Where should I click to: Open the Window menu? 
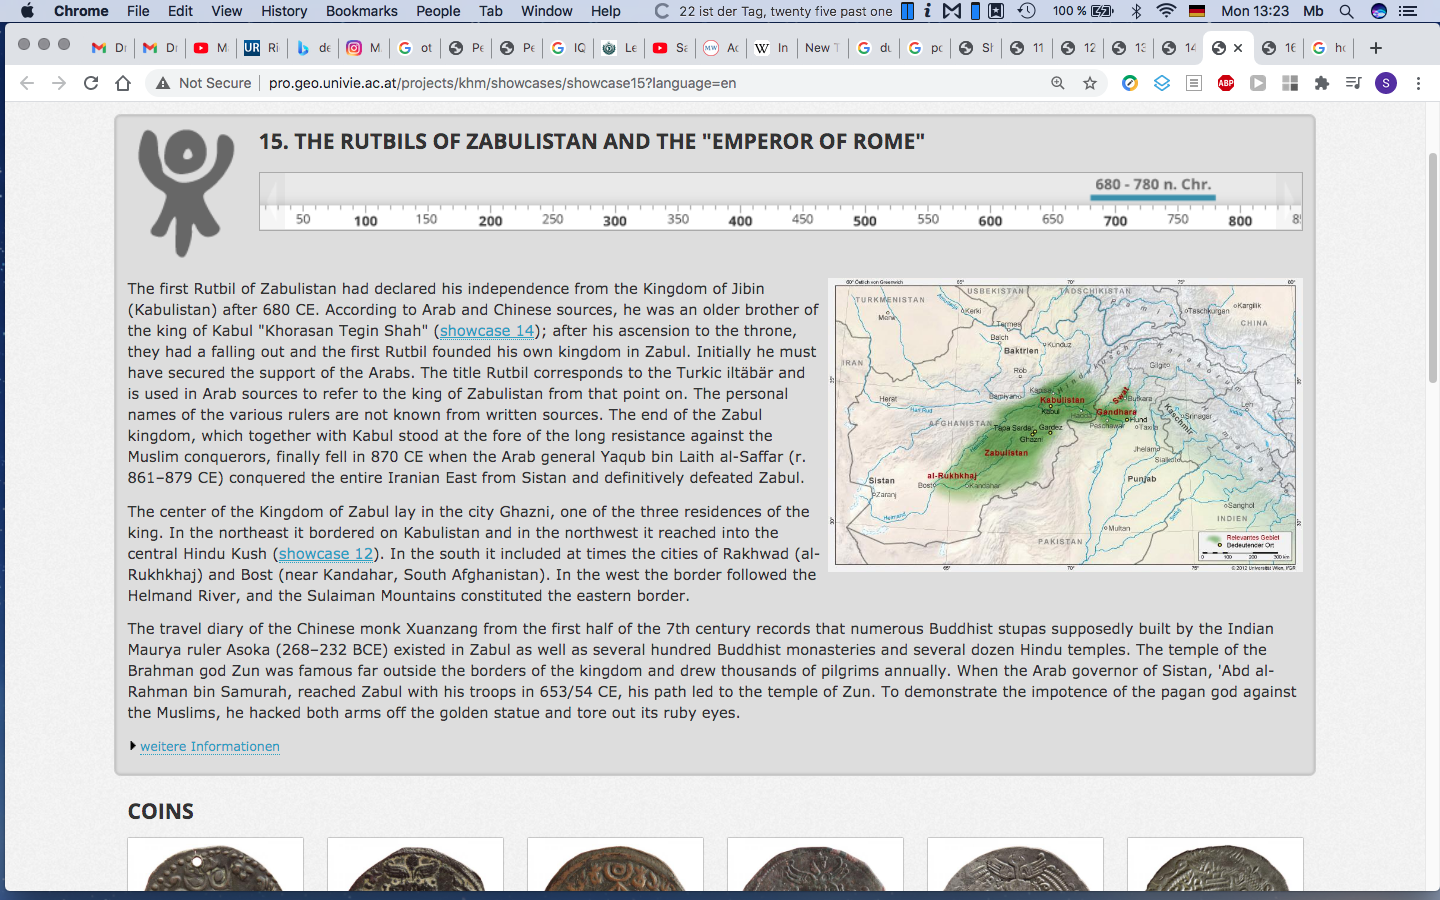point(547,11)
